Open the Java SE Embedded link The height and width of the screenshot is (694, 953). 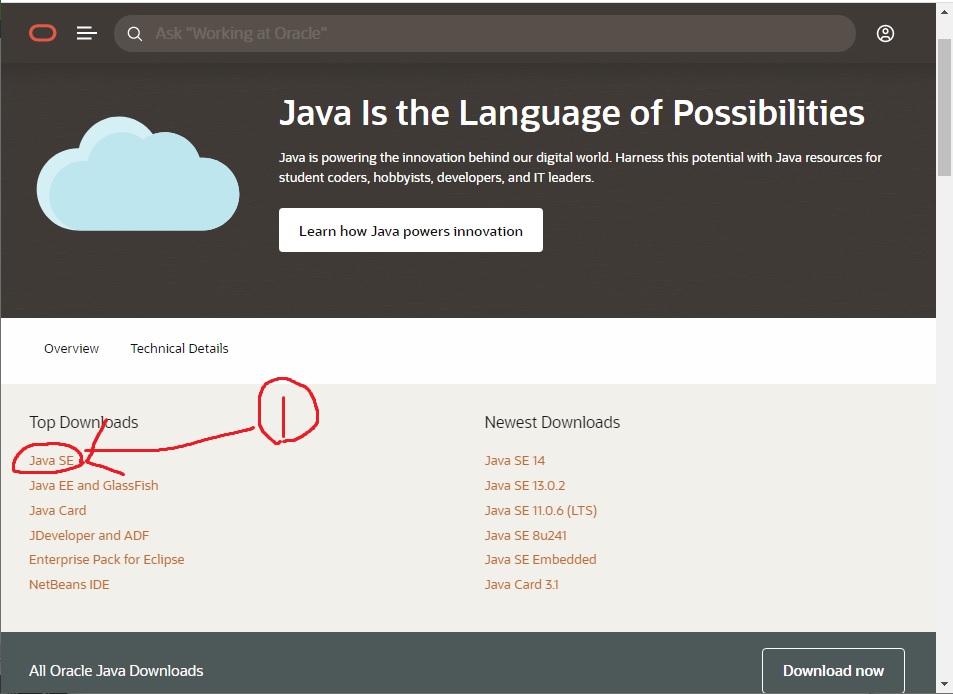click(540, 560)
